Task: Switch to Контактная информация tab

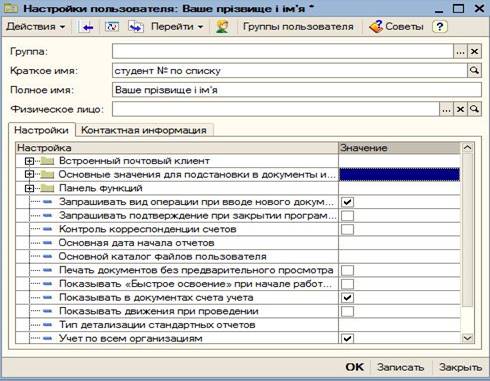Action: point(144,130)
